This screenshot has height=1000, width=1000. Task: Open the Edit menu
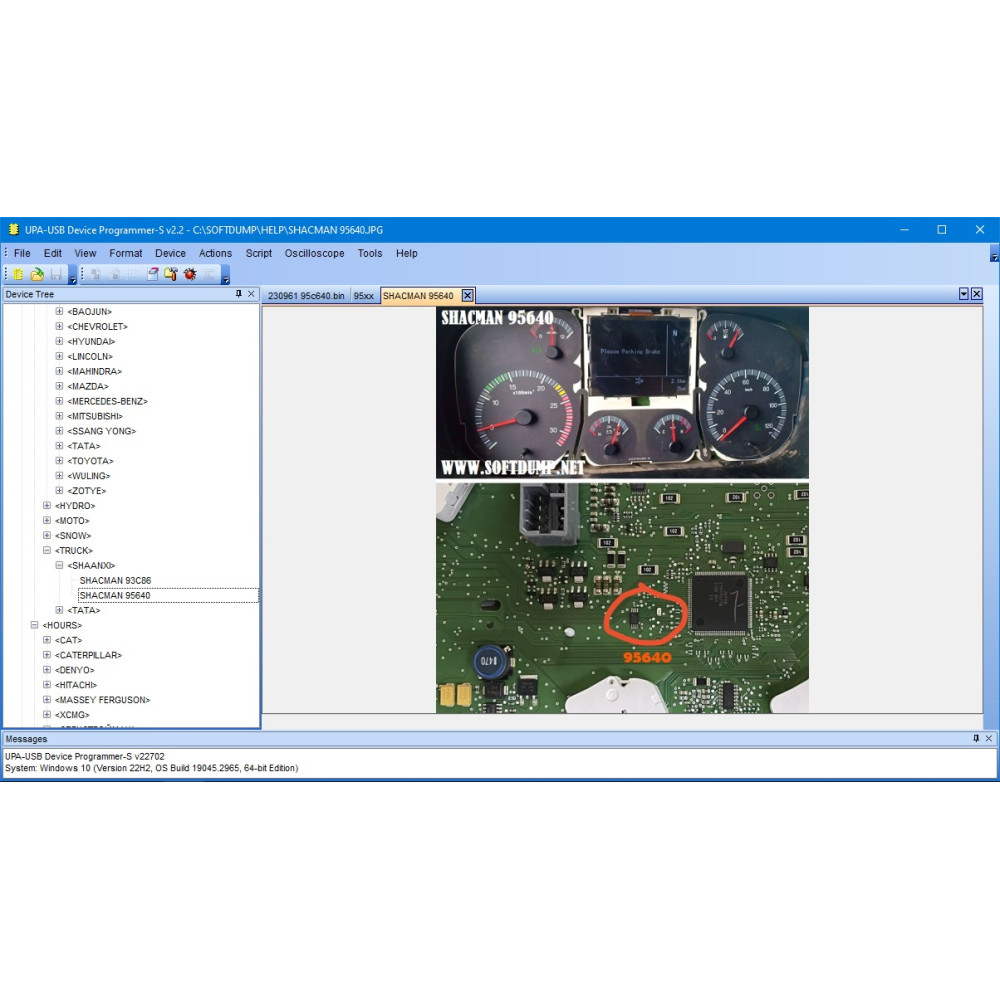coord(53,253)
